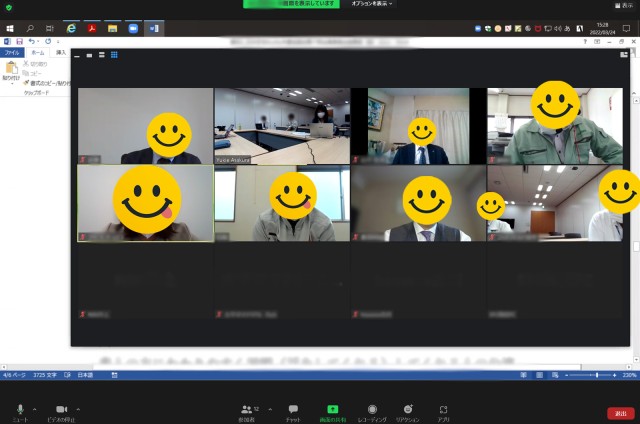Open Word ribbon display options icon

[597, 42]
